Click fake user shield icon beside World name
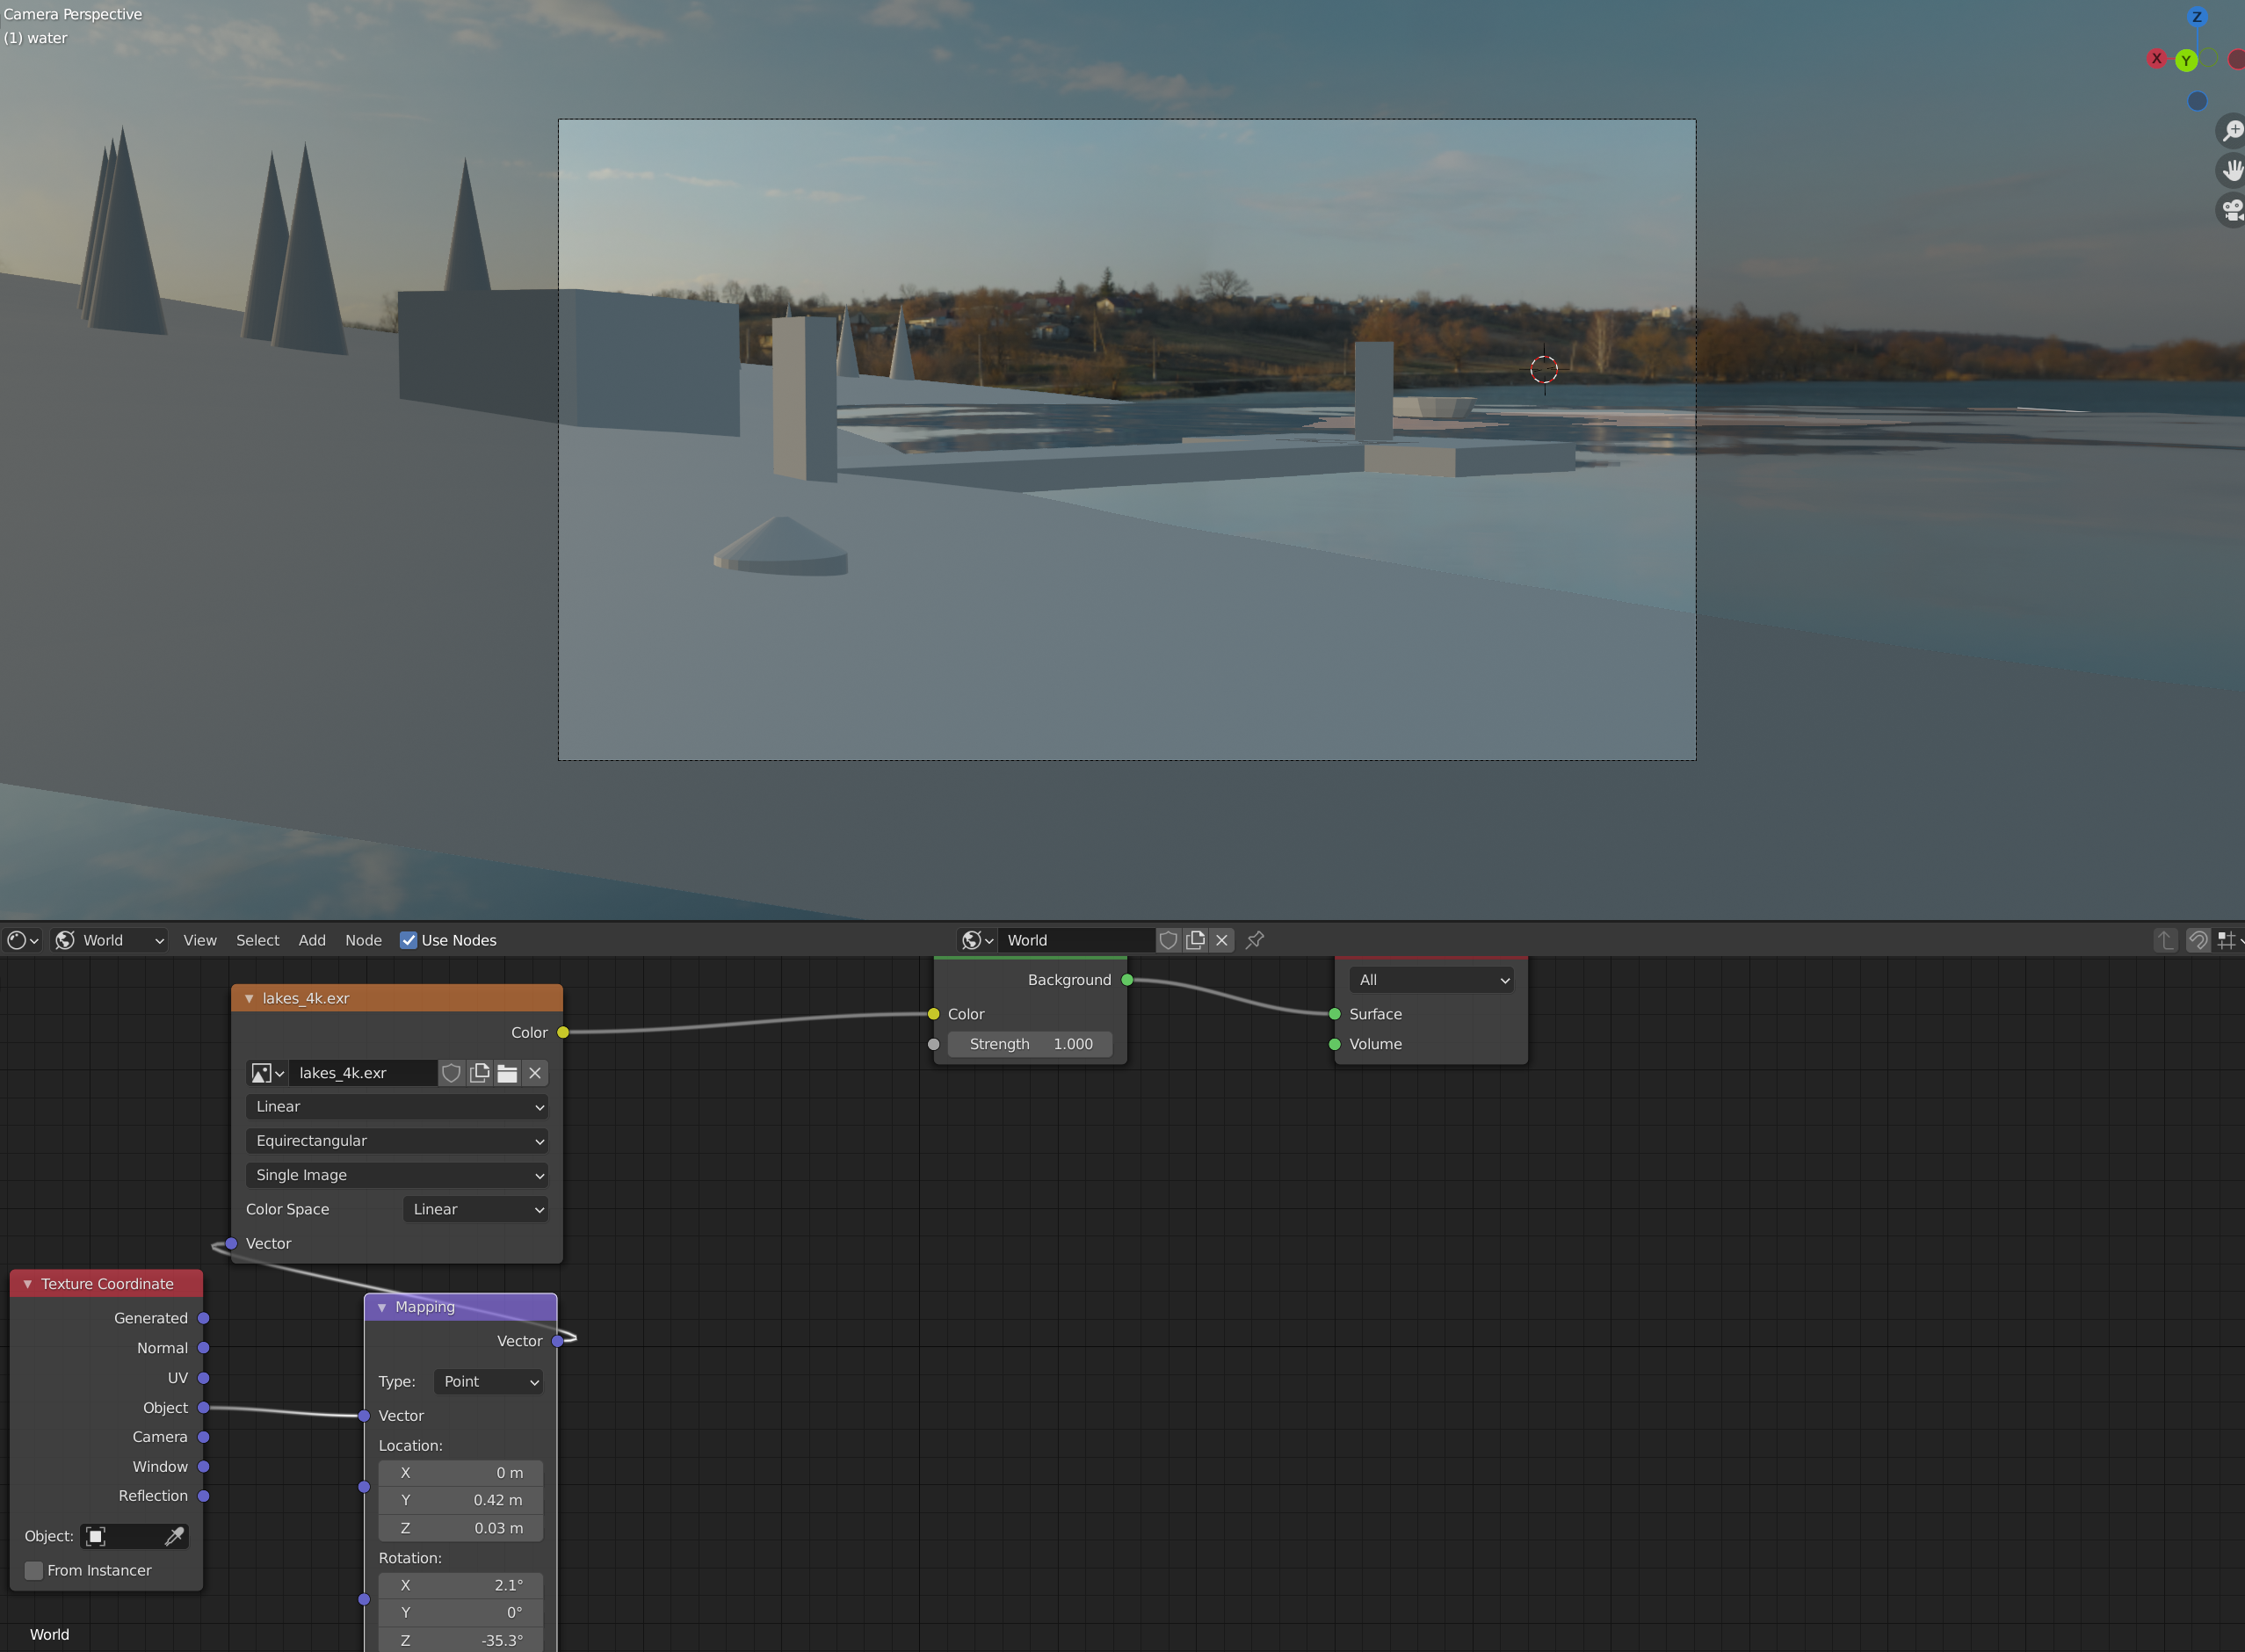Image resolution: width=2245 pixels, height=1652 pixels. (x=1168, y=940)
